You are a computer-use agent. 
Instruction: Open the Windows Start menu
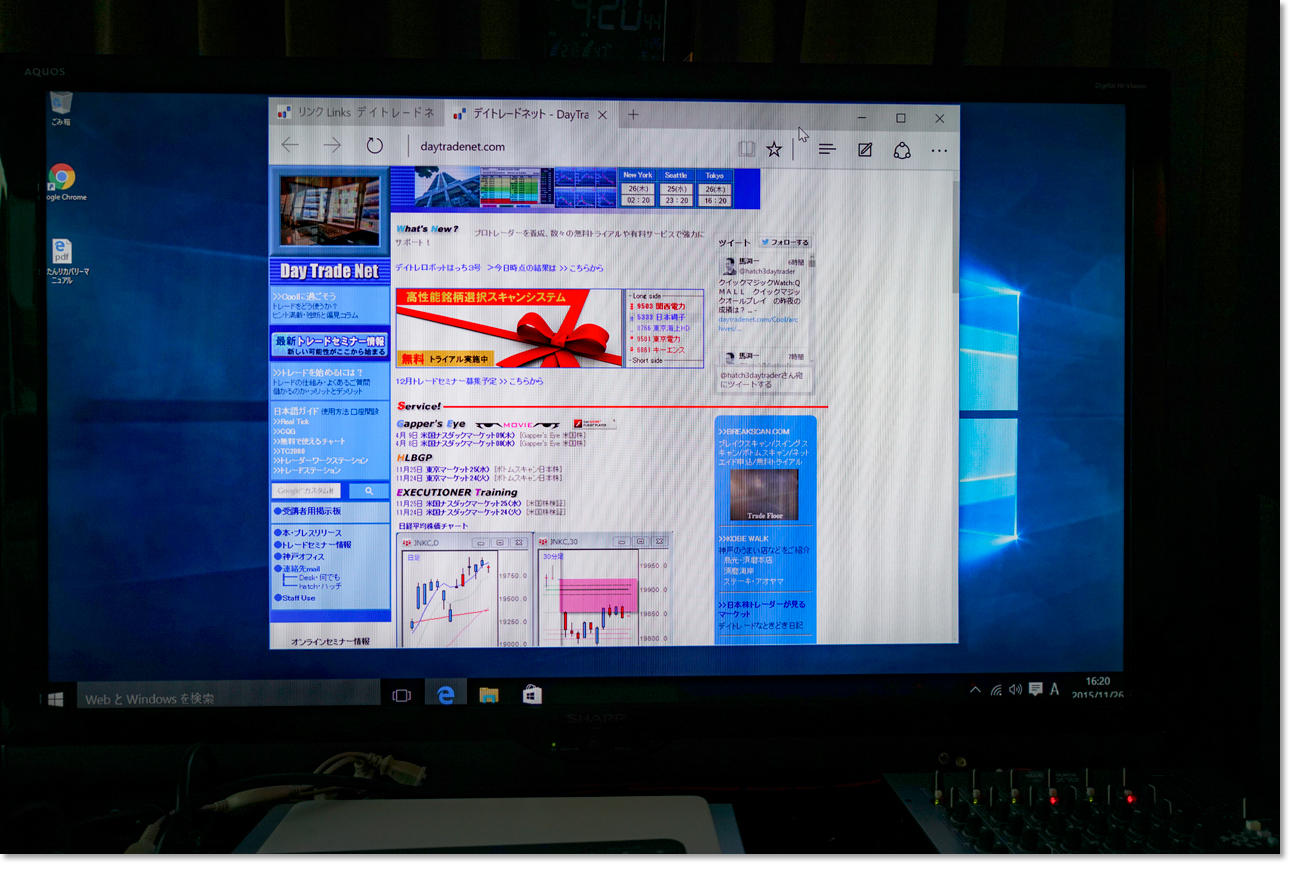(x=56, y=697)
